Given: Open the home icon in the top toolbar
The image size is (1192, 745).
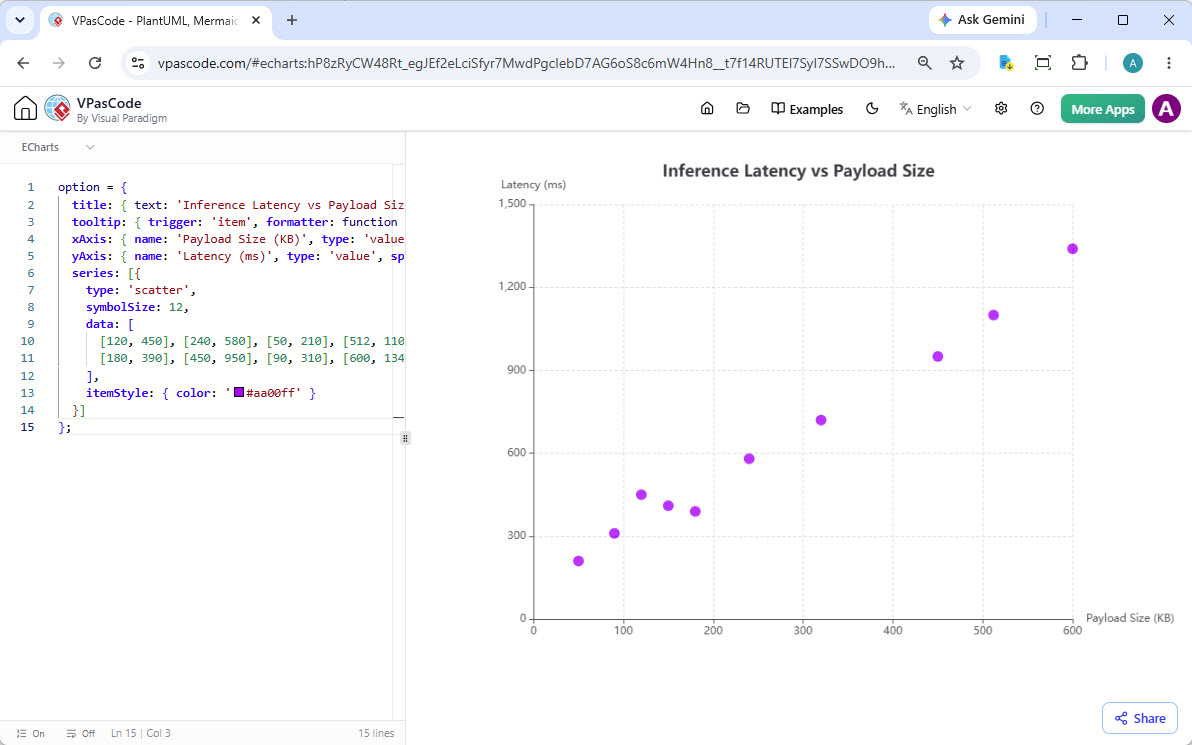Looking at the screenshot, I should tap(707, 109).
